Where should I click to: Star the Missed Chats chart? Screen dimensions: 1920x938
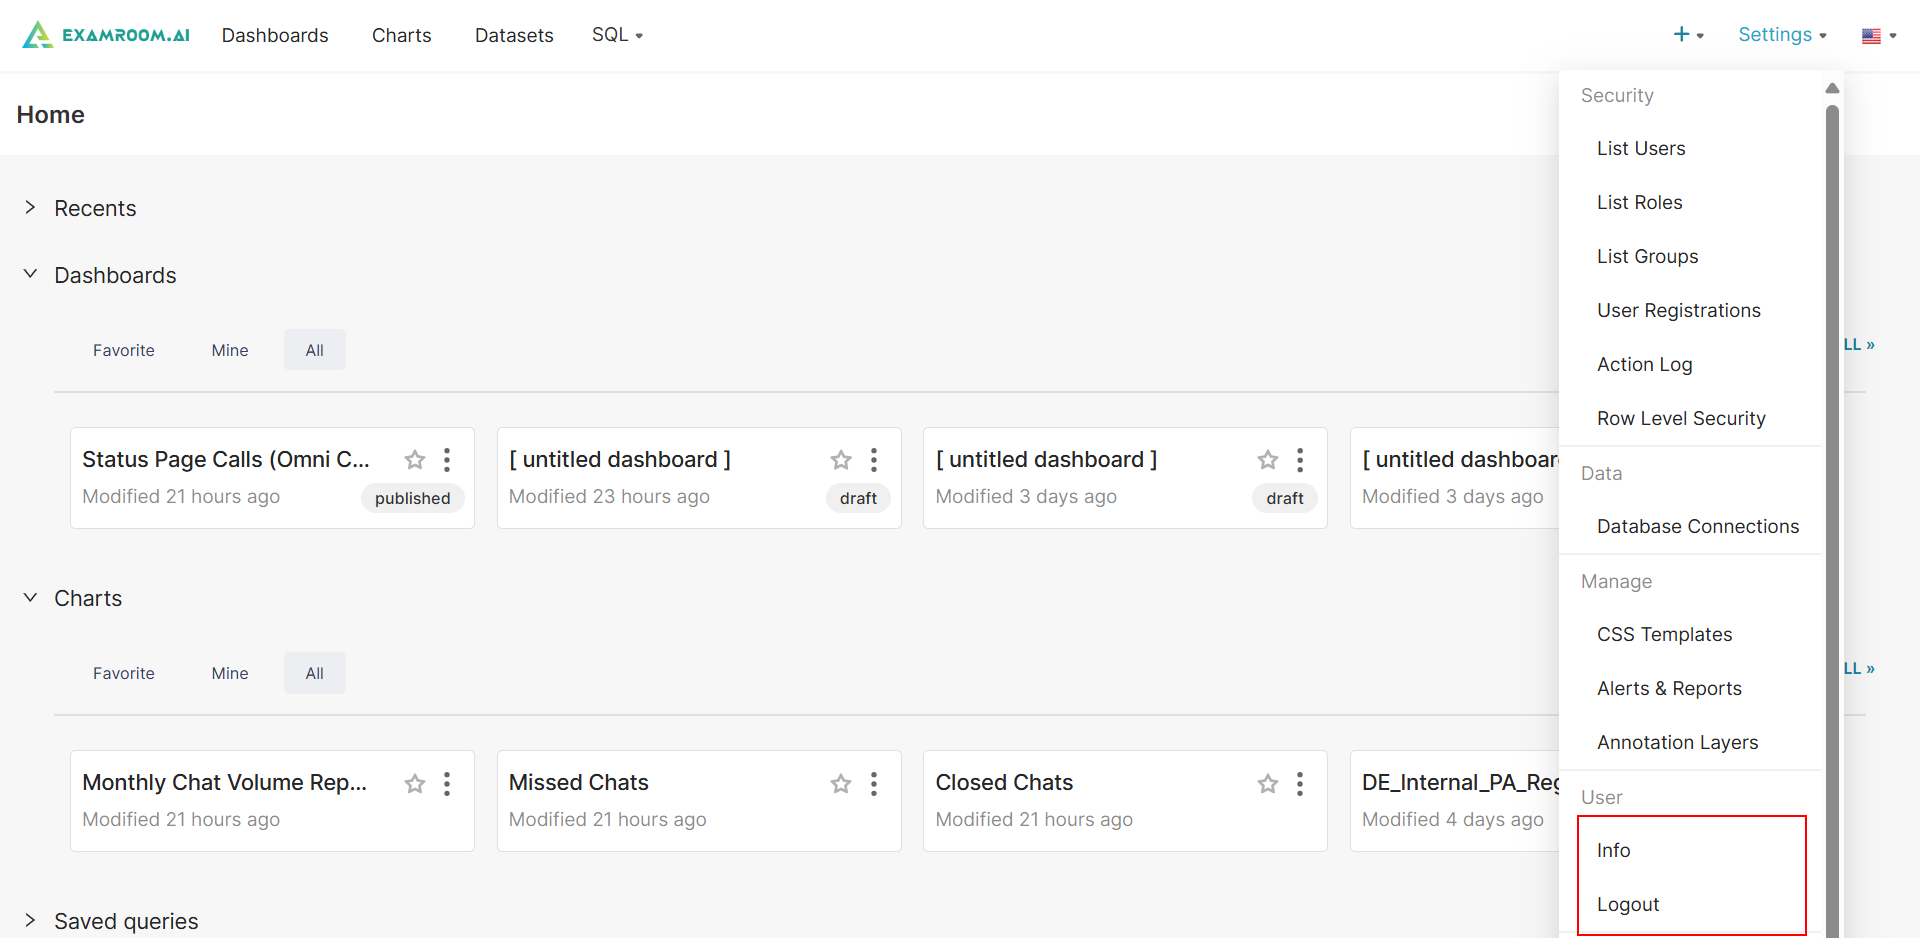tap(841, 784)
